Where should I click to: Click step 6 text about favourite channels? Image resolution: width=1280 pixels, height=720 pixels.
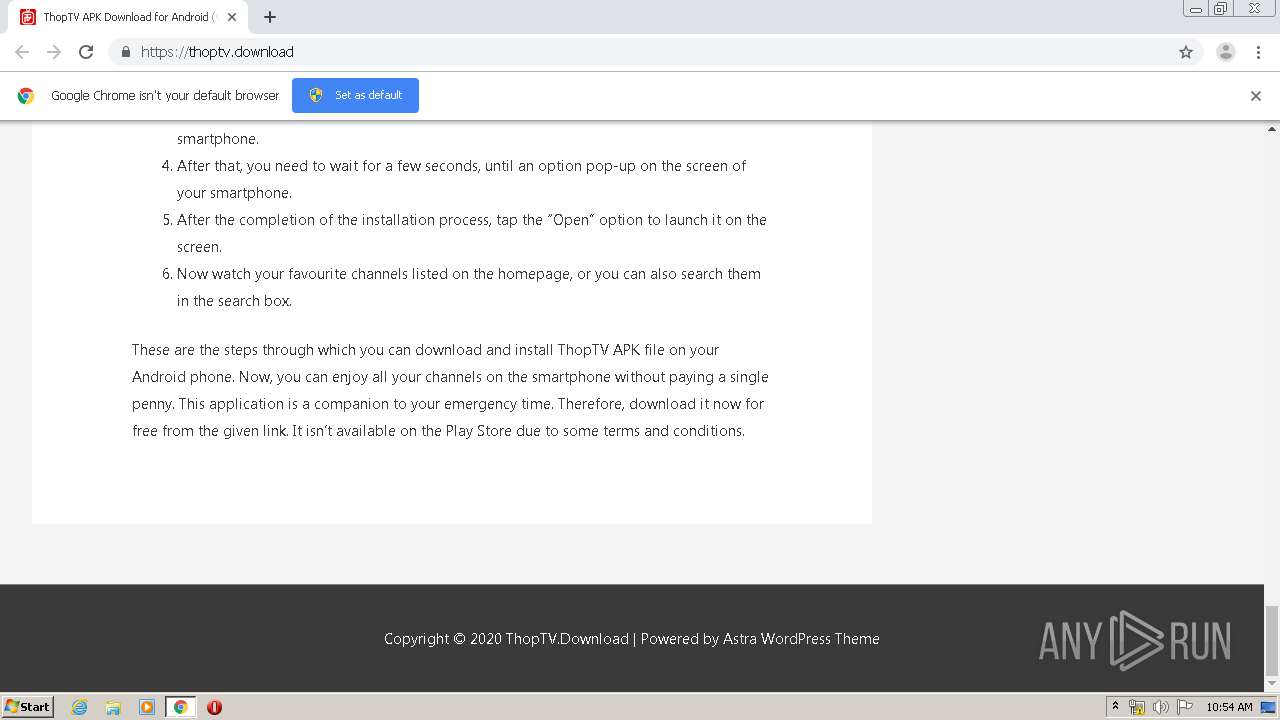[x=469, y=287]
